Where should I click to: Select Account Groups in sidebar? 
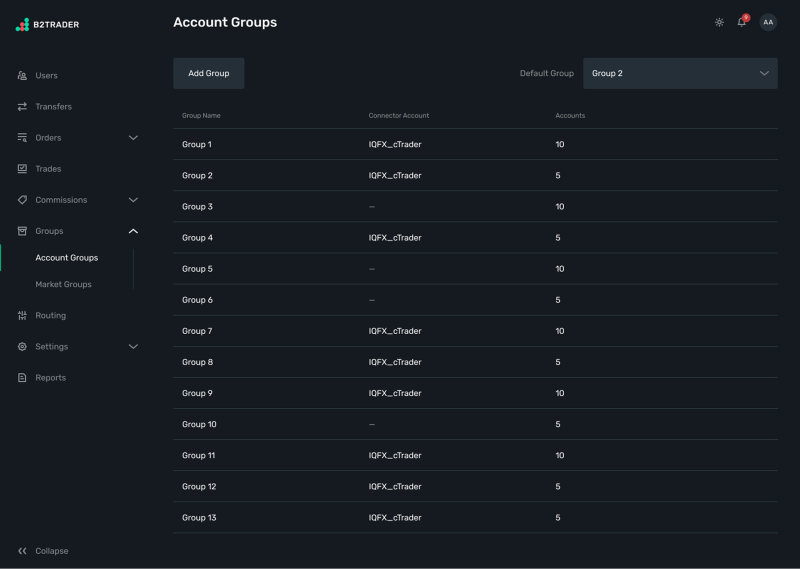click(x=66, y=258)
